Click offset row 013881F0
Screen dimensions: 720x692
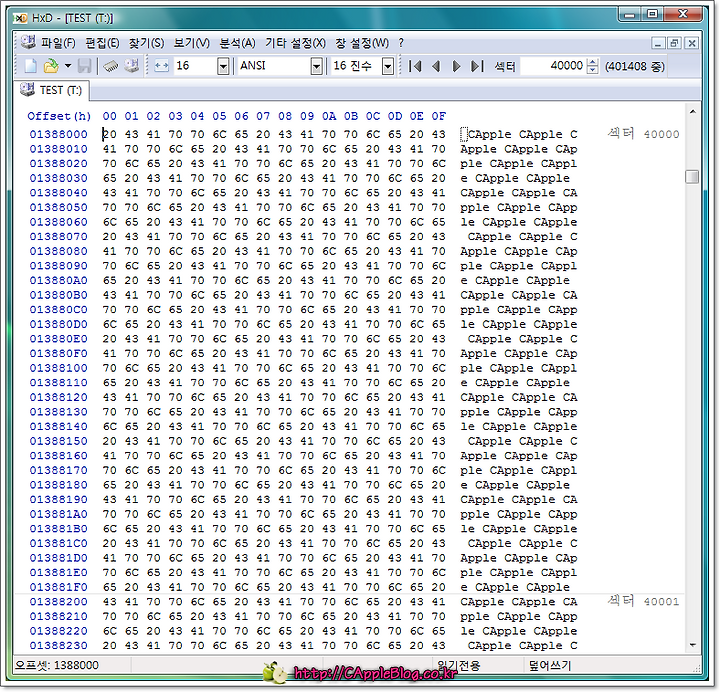[x=58, y=587]
